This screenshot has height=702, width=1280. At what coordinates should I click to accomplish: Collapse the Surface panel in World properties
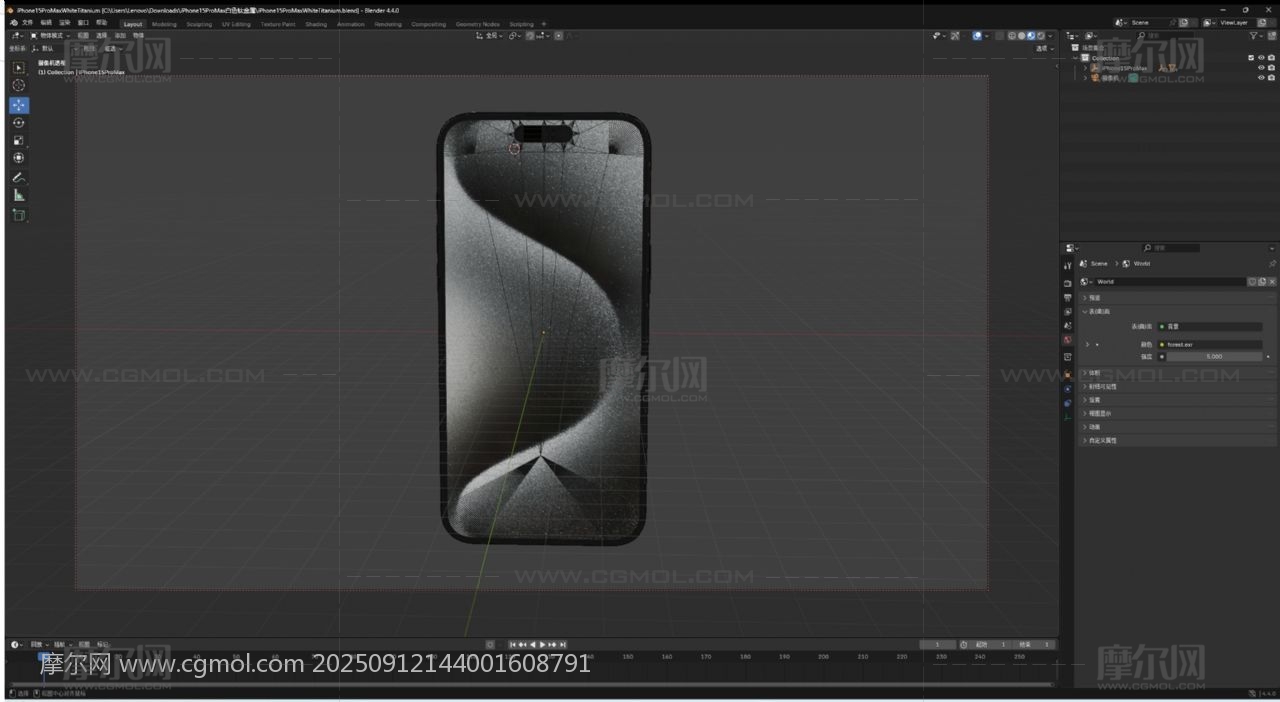tap(1084, 311)
